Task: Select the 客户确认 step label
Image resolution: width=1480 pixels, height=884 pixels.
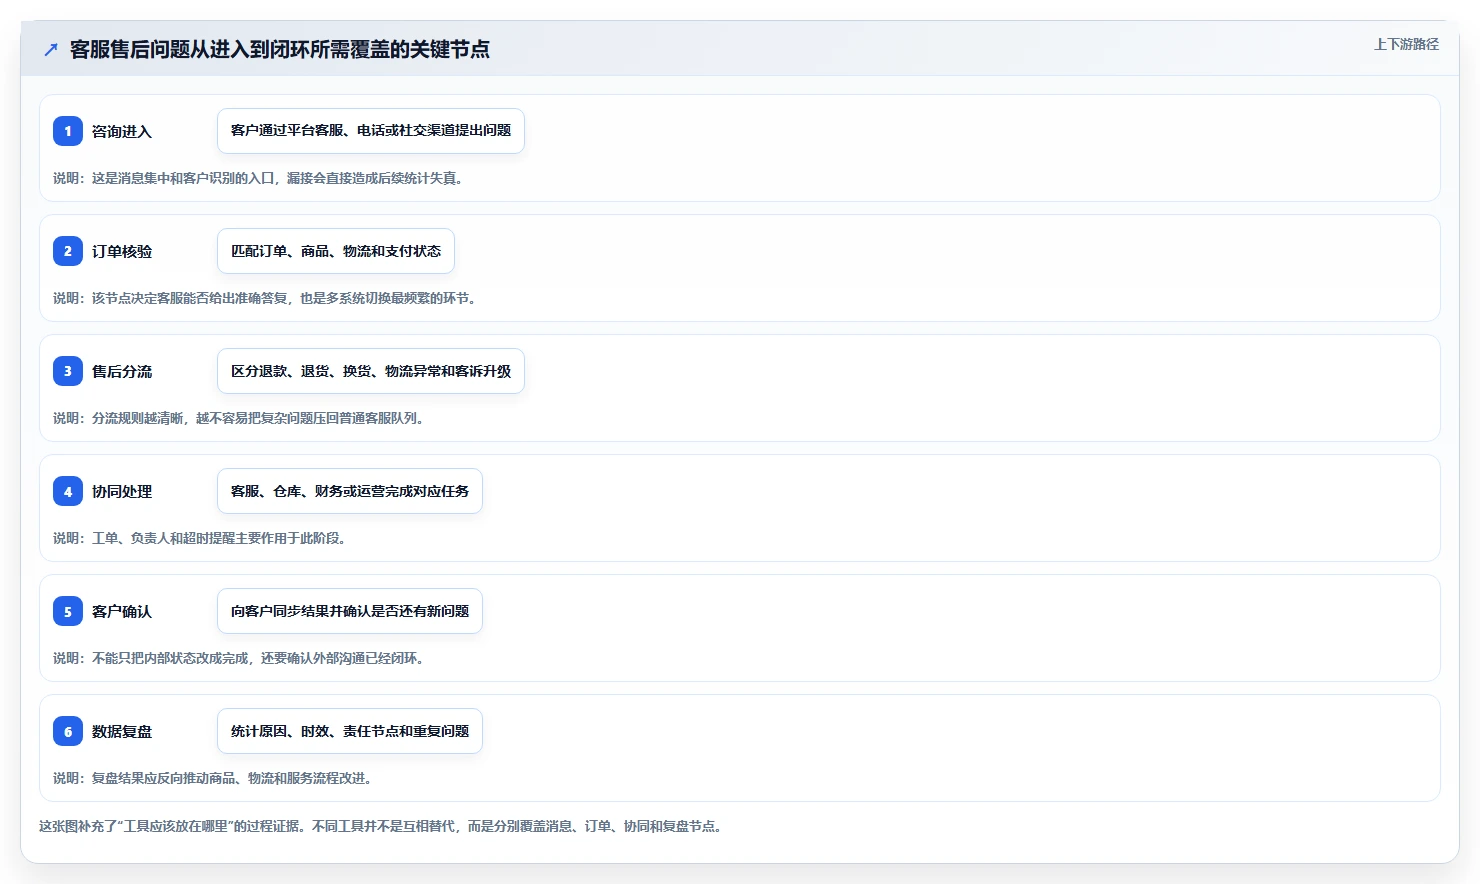Action: pyautogui.click(x=122, y=611)
